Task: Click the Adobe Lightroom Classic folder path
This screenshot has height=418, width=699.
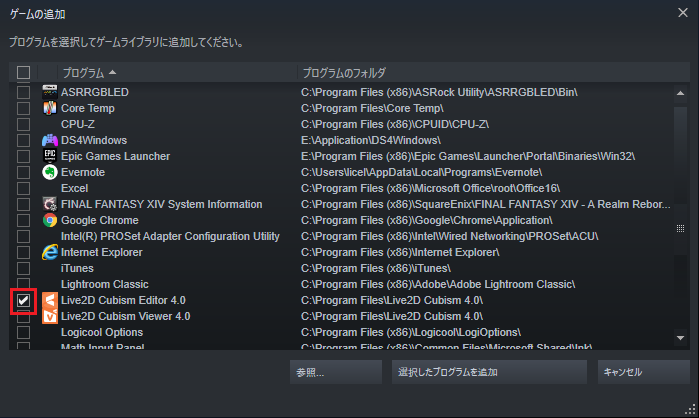Action: point(438,284)
